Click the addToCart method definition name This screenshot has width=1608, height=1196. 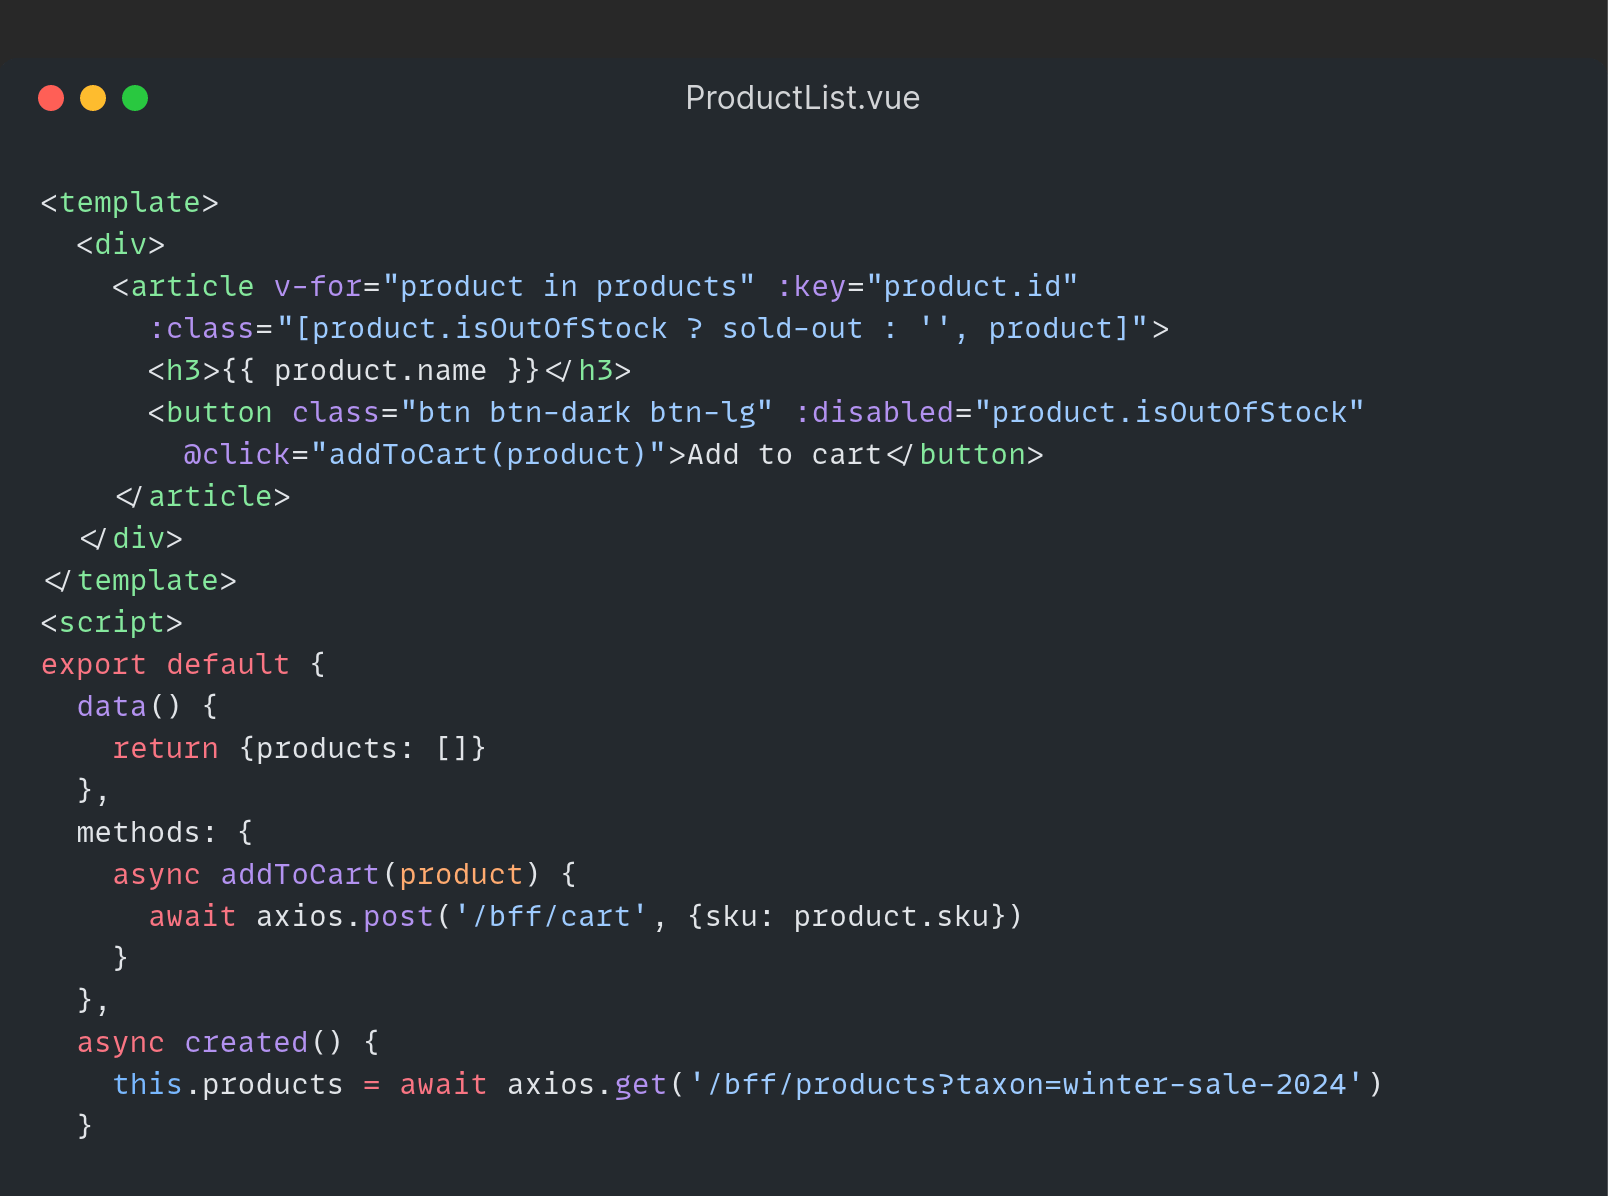coord(300,875)
